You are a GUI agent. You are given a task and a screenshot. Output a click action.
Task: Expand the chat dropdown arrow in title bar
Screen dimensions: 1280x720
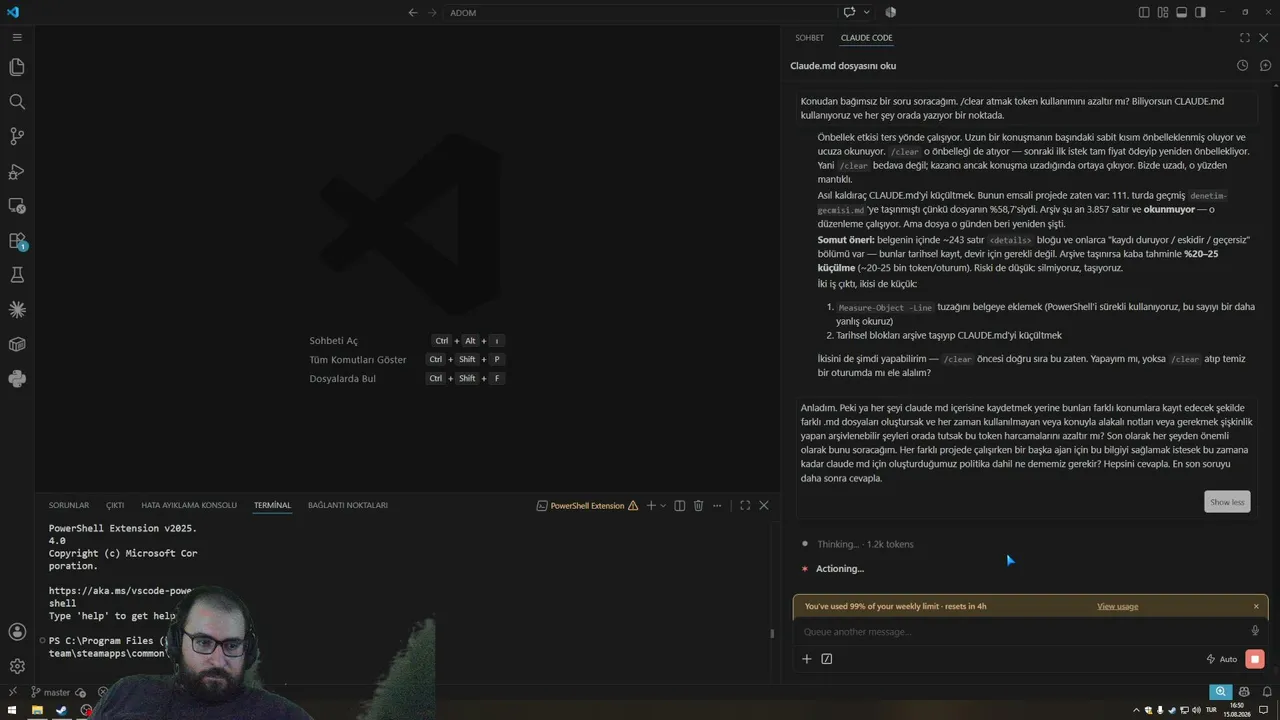pyautogui.click(x=866, y=12)
